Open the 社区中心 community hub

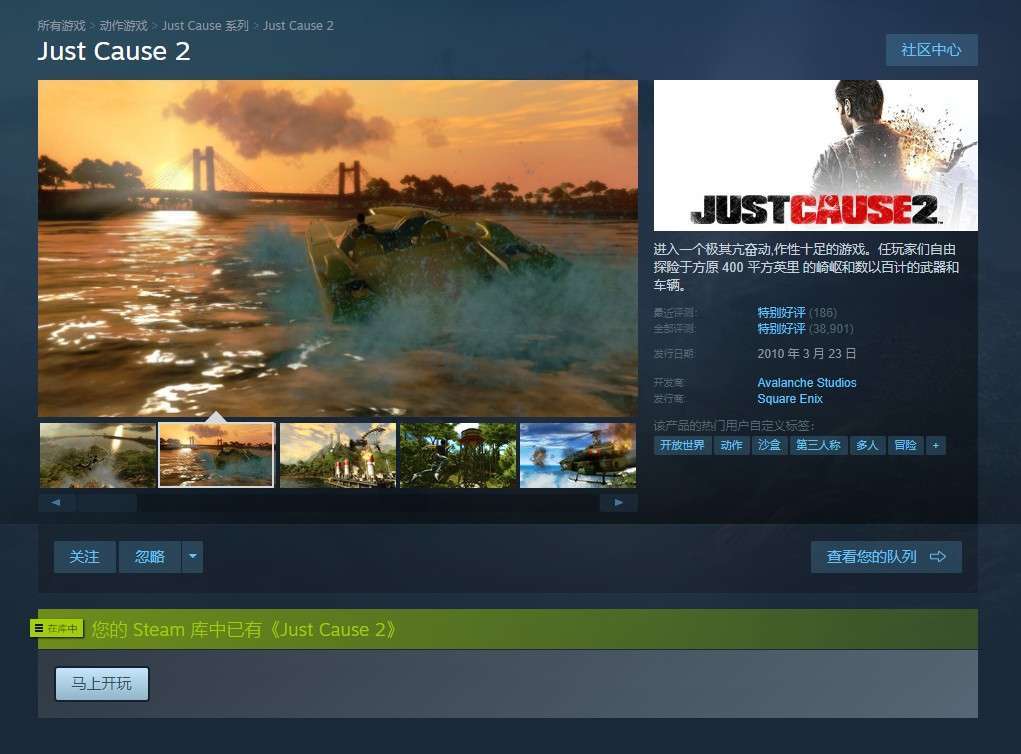[x=931, y=50]
